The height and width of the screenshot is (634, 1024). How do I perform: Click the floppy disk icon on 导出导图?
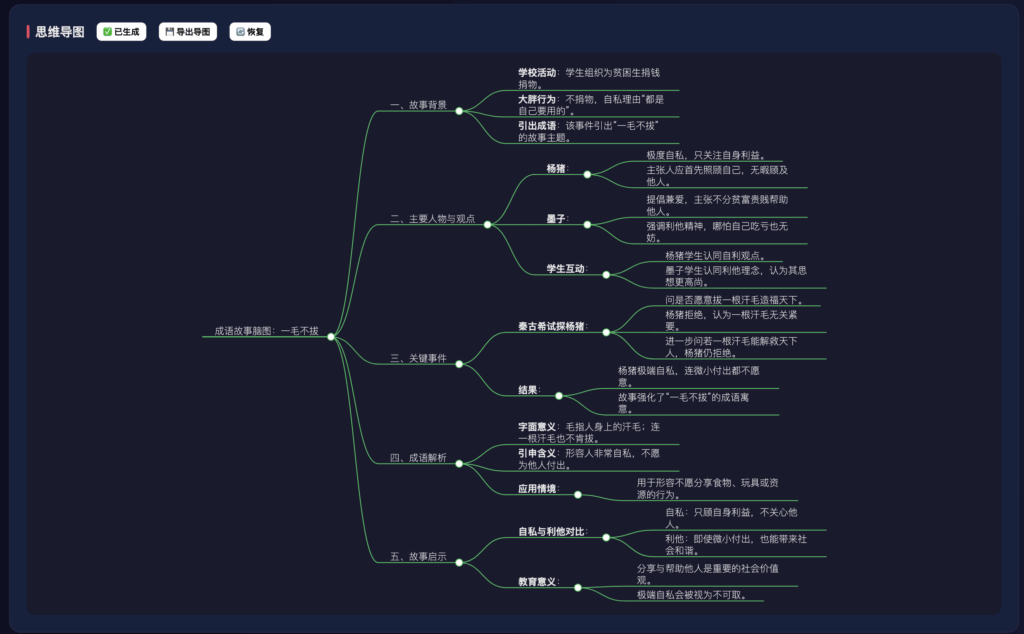(169, 32)
